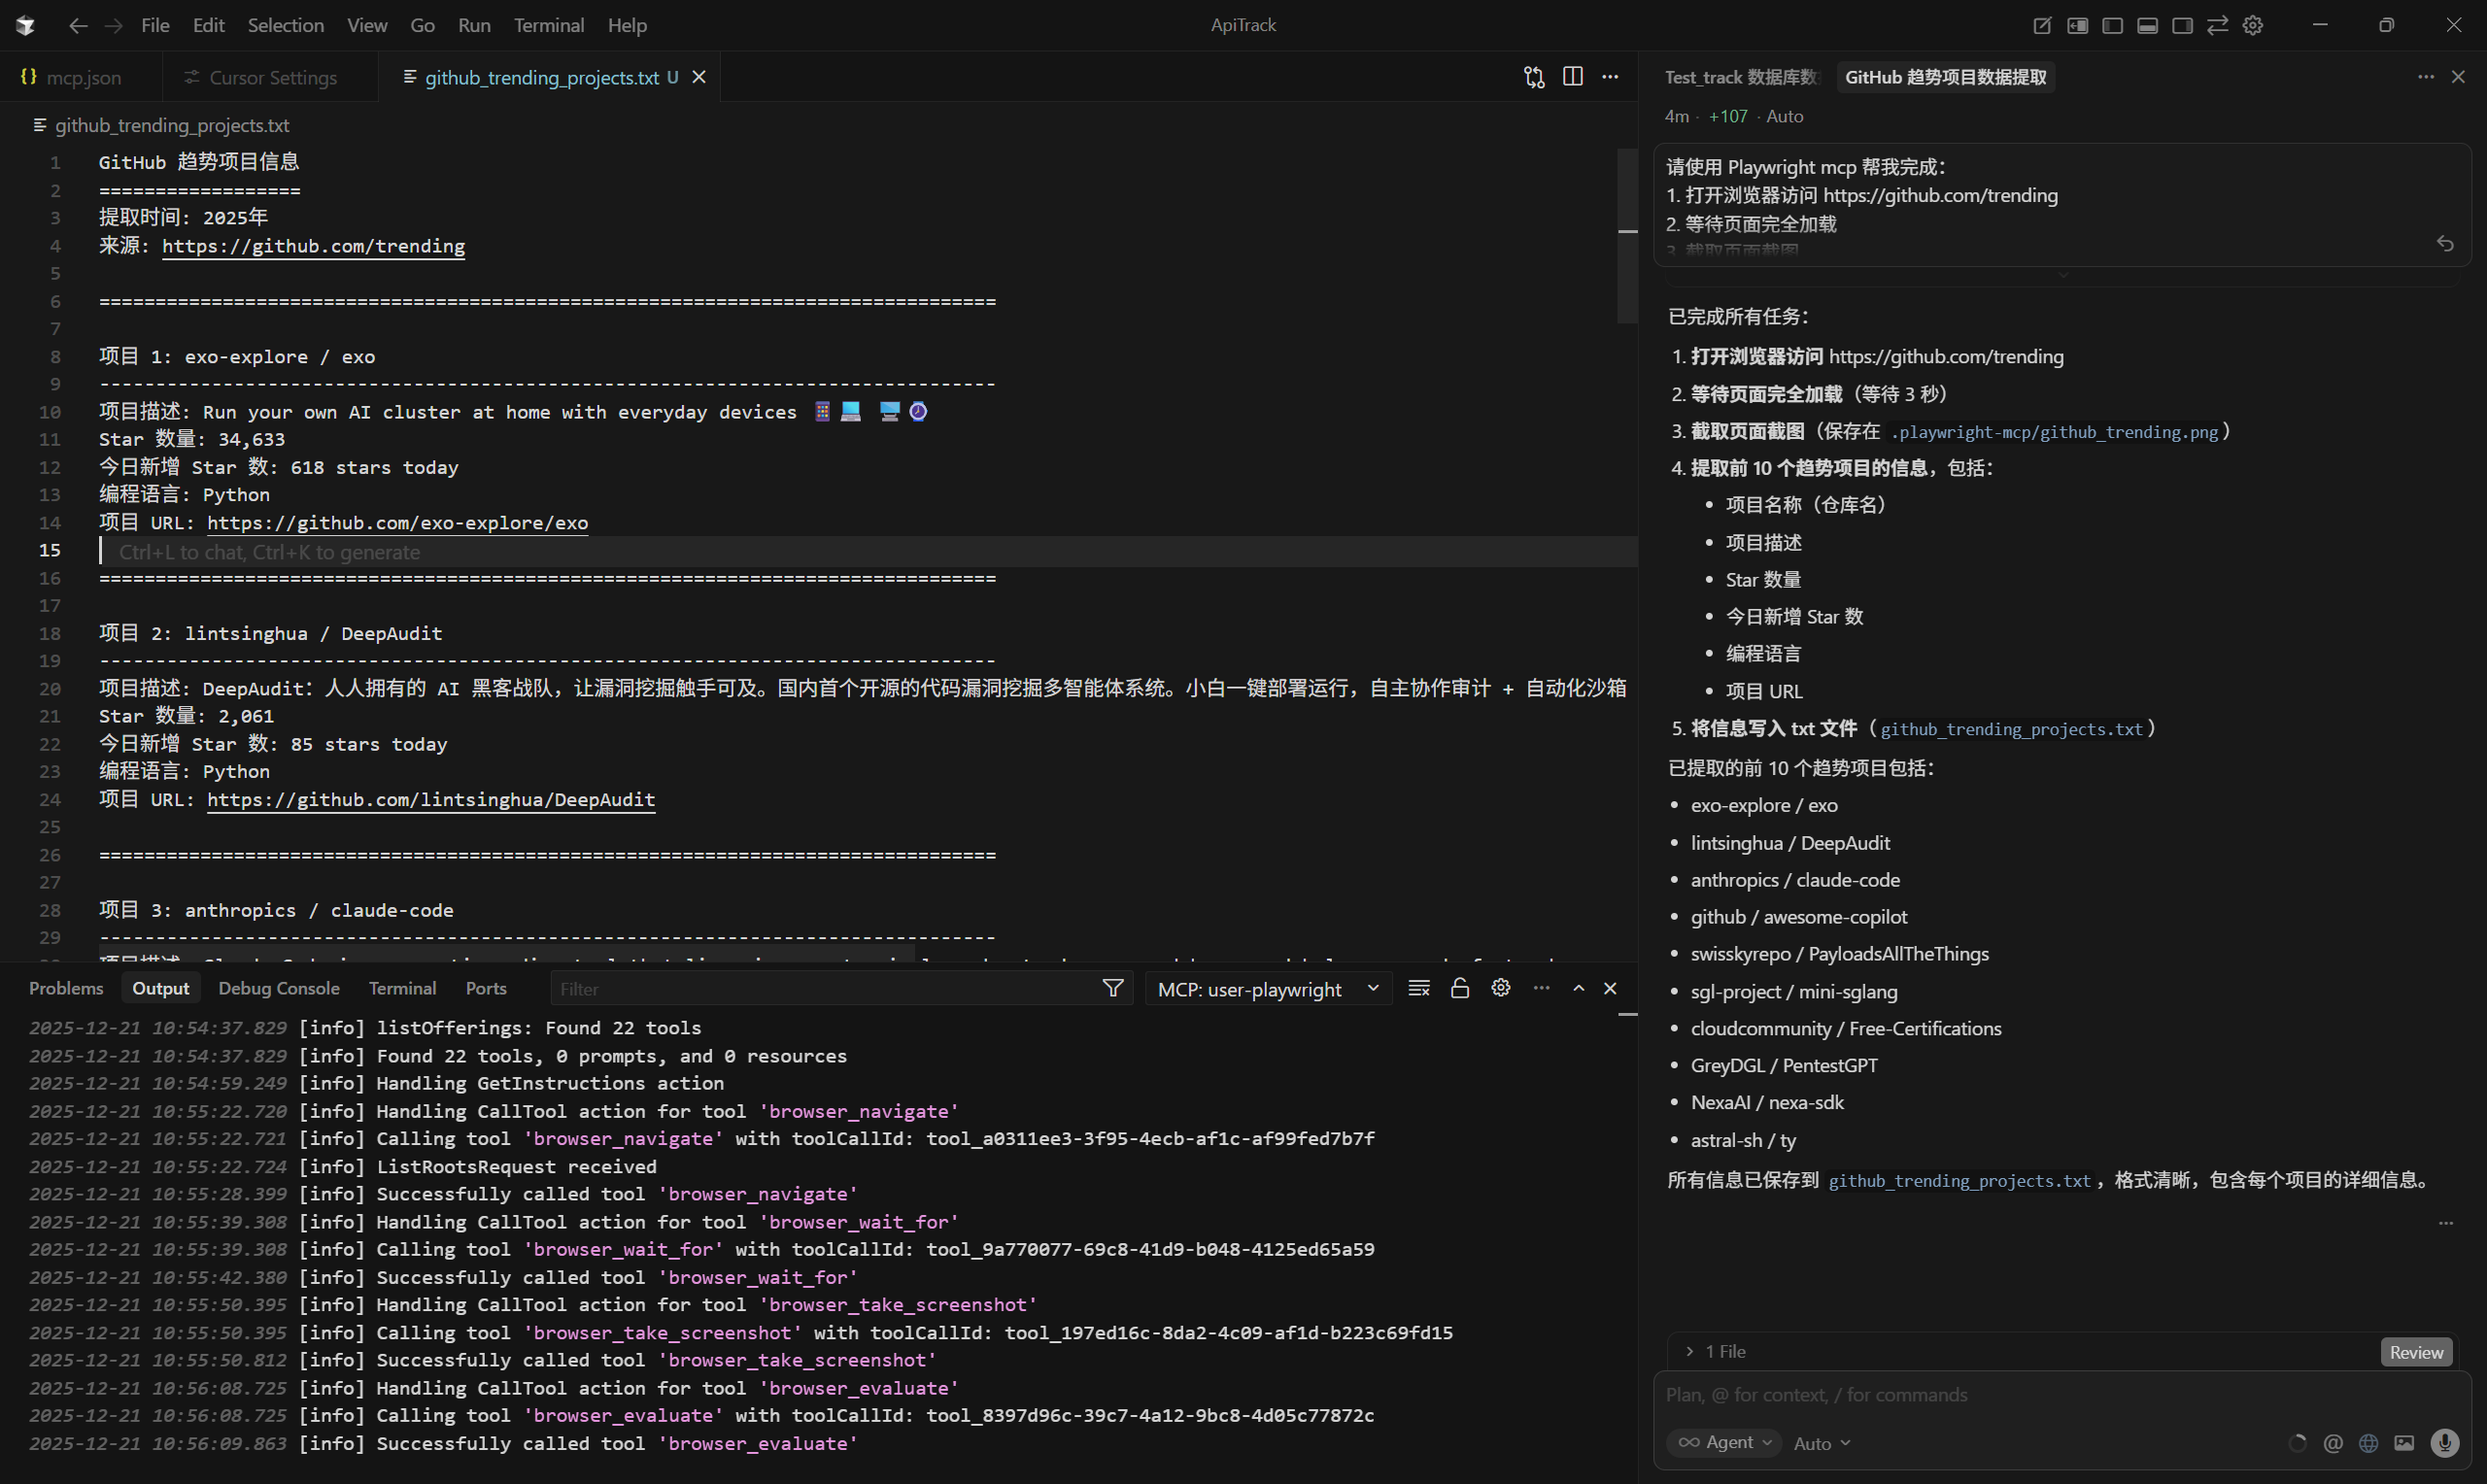Open changes compare icon in editor toolbar
Image resolution: width=2487 pixels, height=1484 pixels.
click(x=1534, y=77)
